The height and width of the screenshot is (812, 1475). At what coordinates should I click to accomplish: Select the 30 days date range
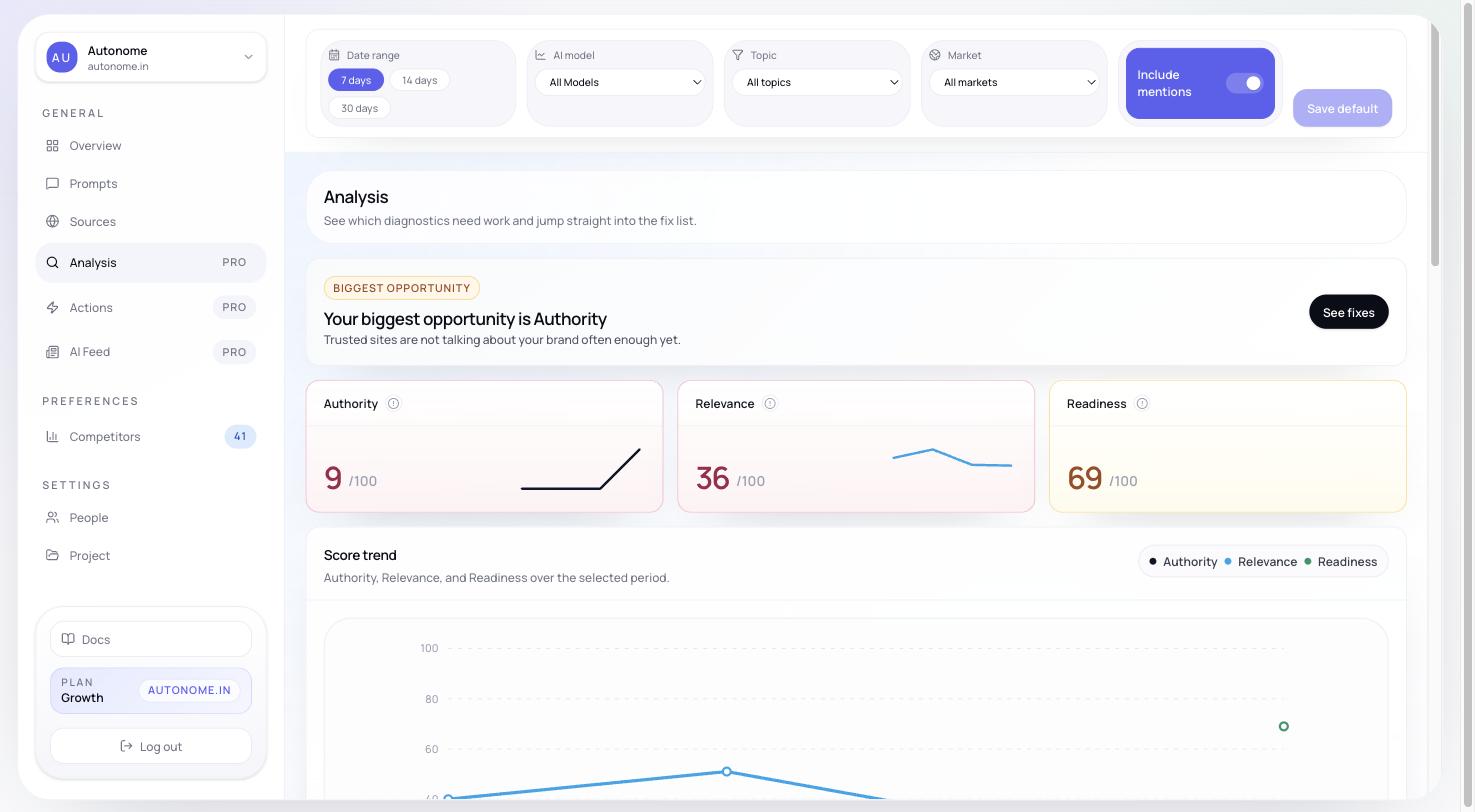tap(359, 108)
